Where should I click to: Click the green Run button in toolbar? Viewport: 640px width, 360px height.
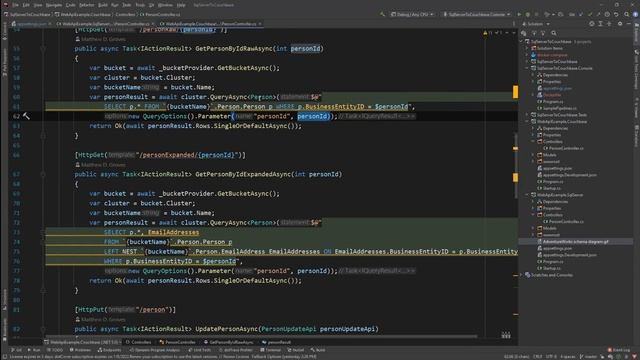[x=519, y=14]
